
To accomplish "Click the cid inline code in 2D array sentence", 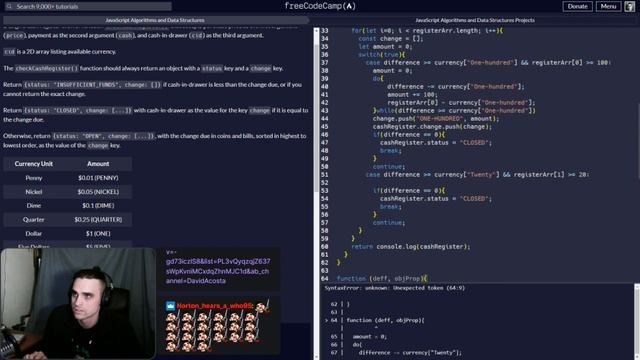I will pos(9,52).
